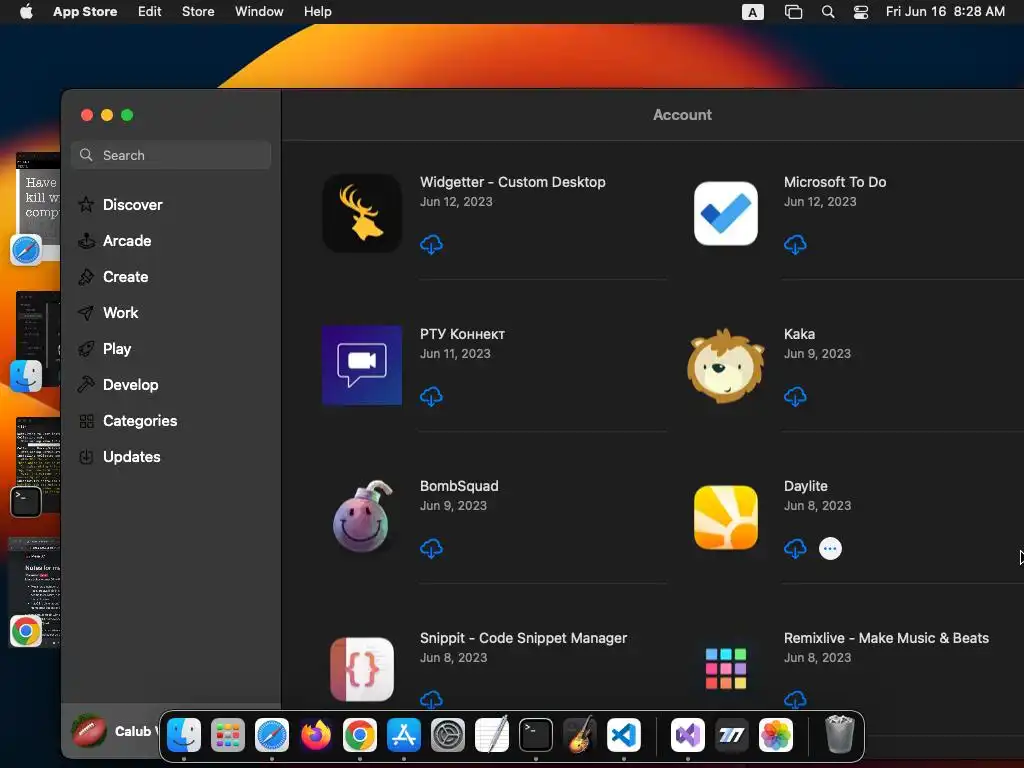Open the keyboard input source menu

[x=752, y=12]
